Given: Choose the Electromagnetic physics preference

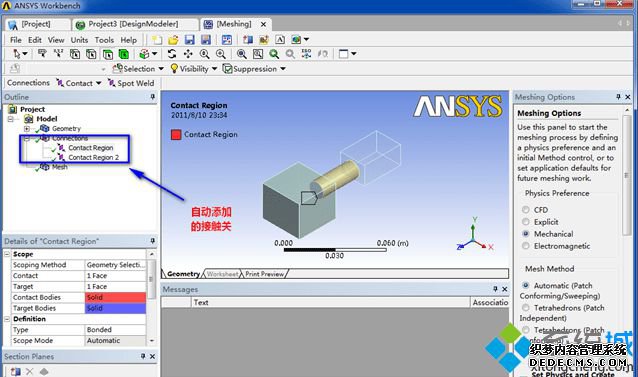Looking at the screenshot, I should point(526,246).
